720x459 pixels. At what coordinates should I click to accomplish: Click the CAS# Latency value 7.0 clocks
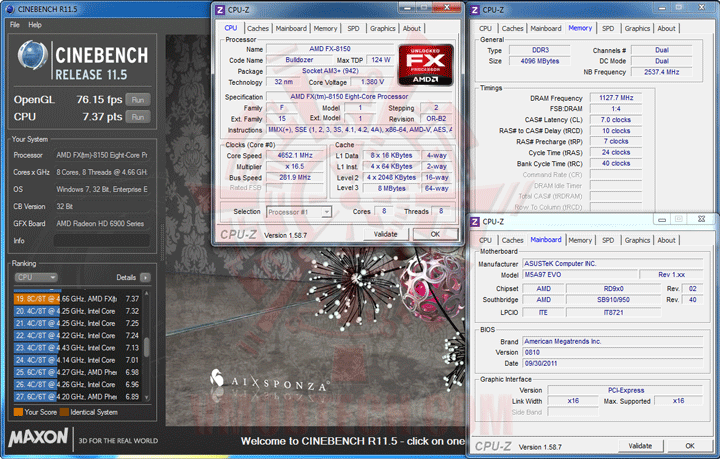click(616, 120)
